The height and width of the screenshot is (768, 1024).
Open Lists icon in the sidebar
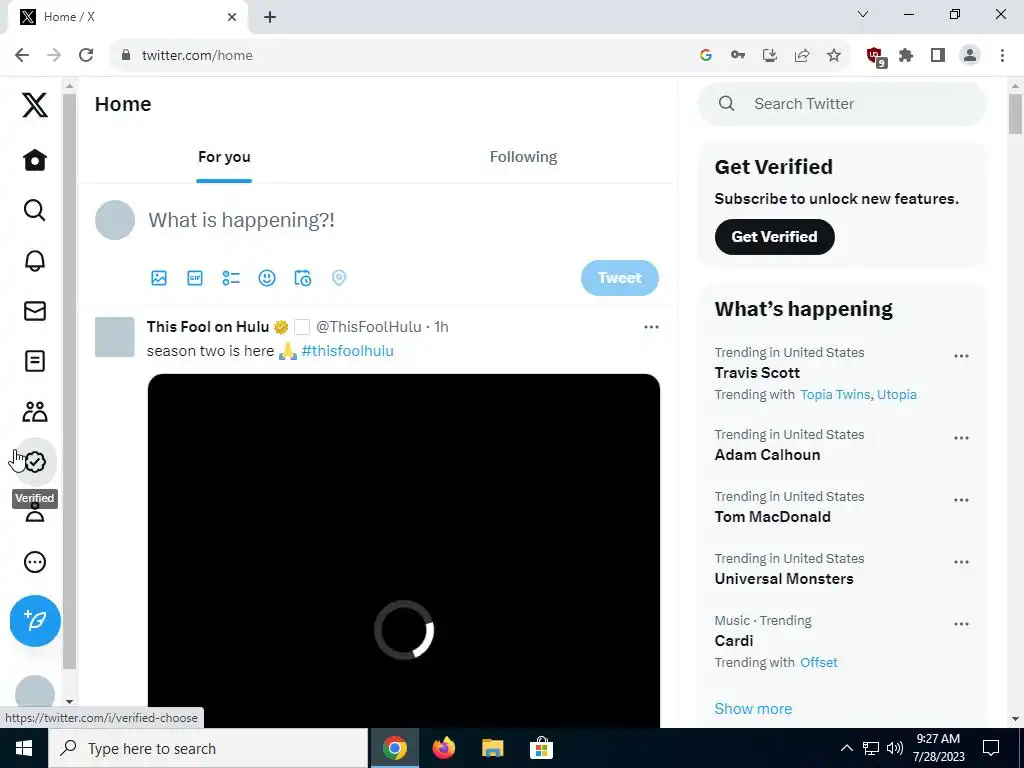[35, 361]
